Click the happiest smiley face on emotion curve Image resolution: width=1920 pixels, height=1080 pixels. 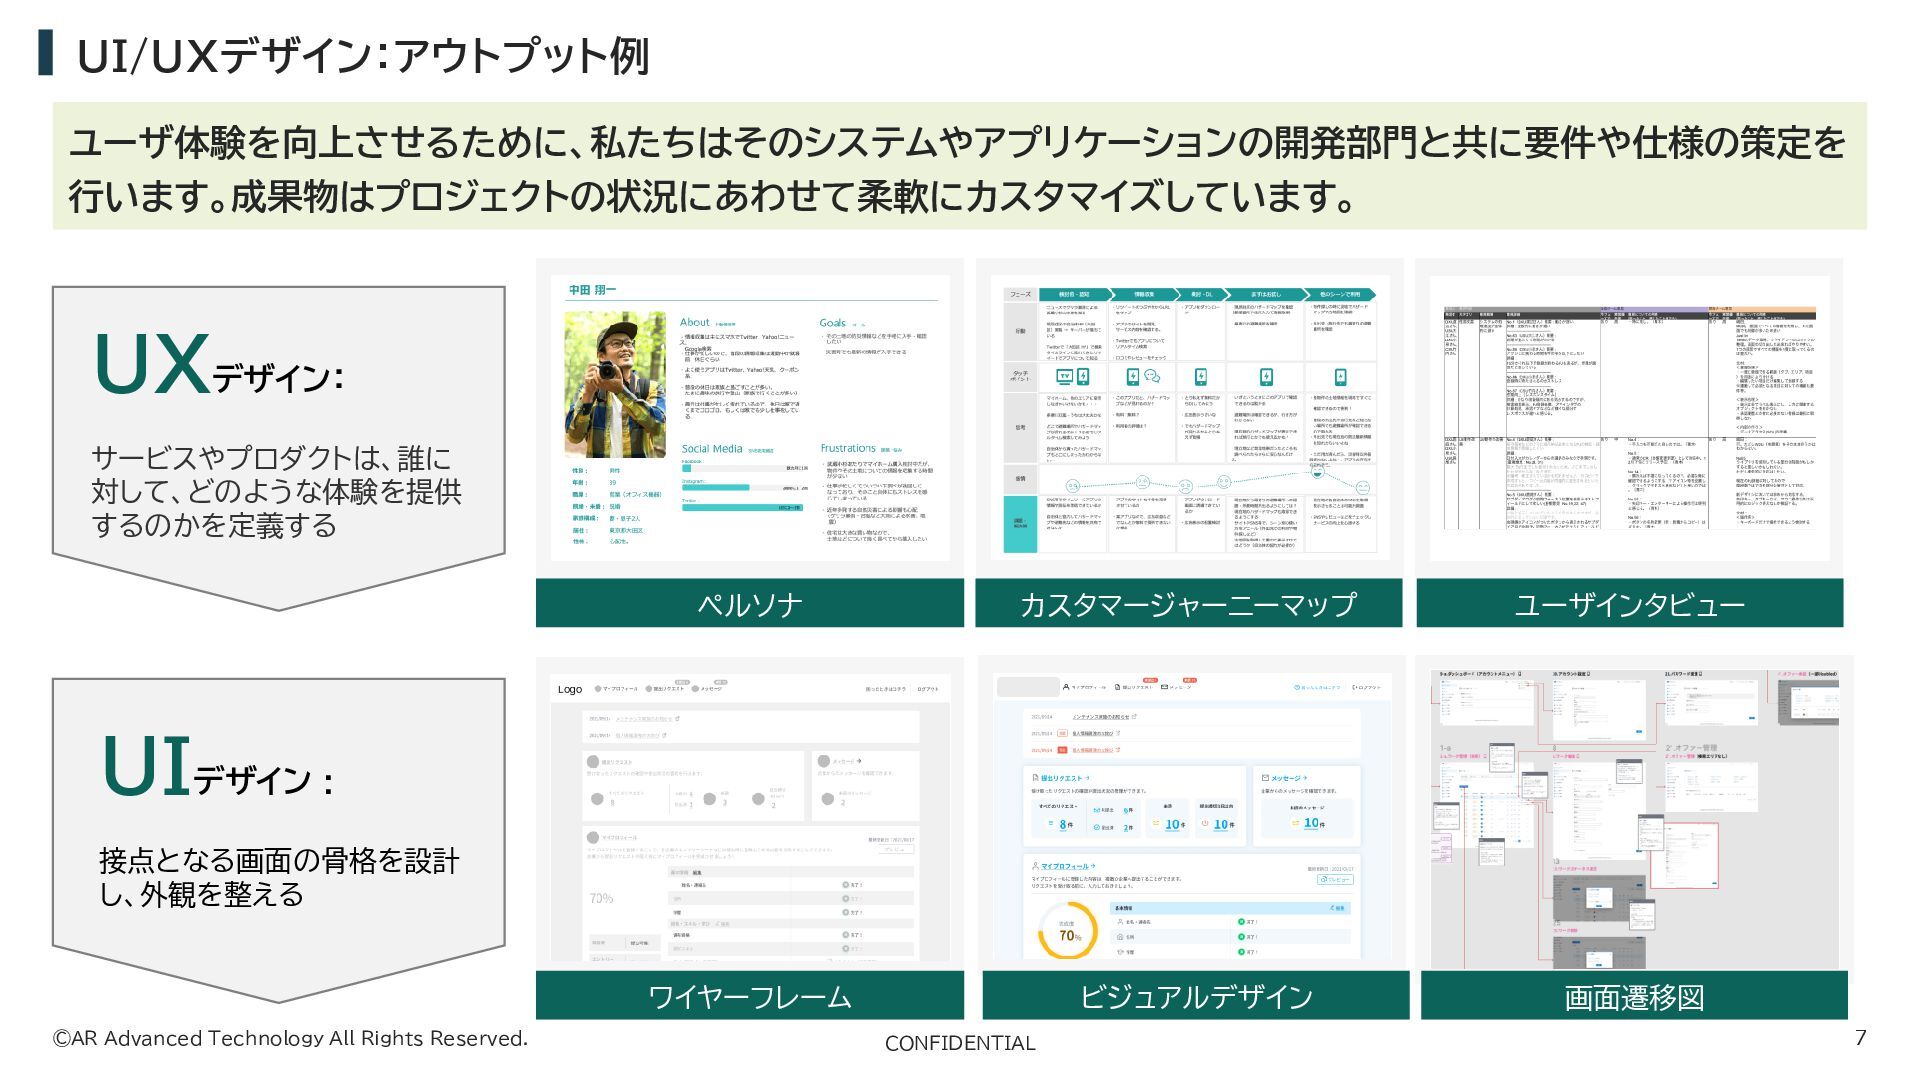1317,471
